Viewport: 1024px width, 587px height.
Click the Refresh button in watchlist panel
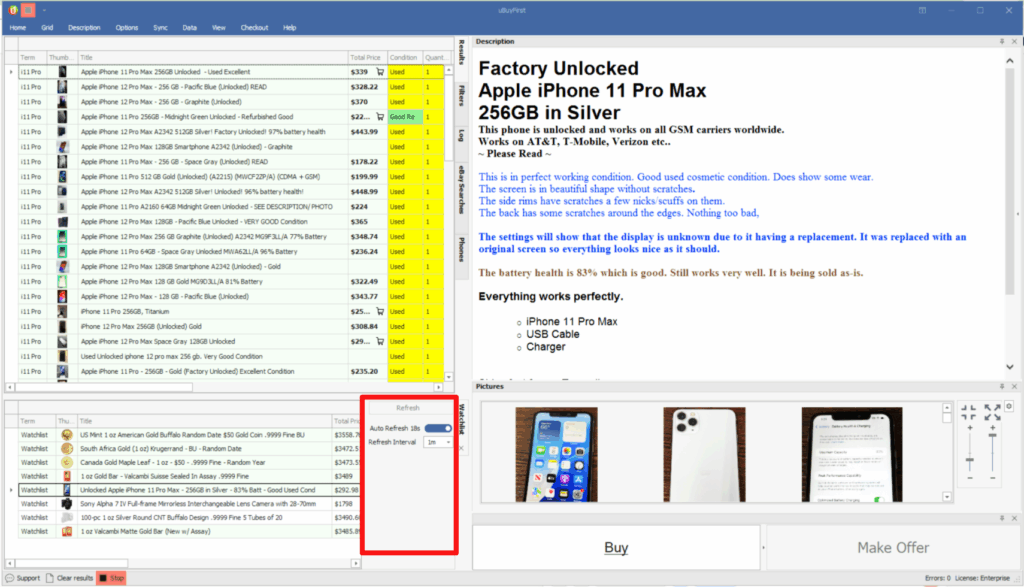(x=408, y=408)
